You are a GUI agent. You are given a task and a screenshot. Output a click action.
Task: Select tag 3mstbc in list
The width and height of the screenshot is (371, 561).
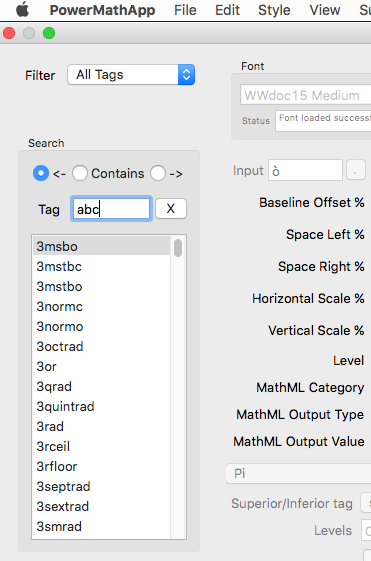click(x=102, y=266)
